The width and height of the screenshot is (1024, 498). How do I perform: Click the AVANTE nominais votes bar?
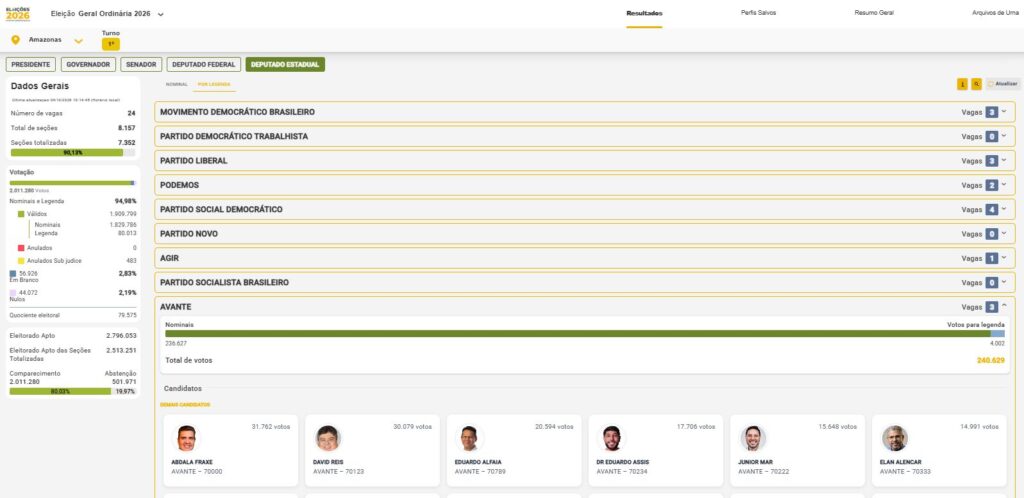pyautogui.click(x=577, y=334)
